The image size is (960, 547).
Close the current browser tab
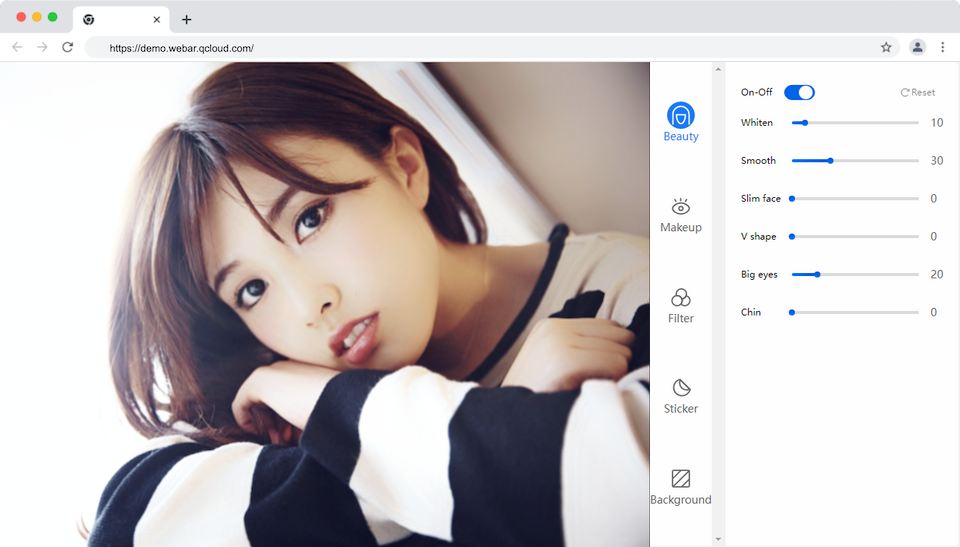[x=157, y=20]
